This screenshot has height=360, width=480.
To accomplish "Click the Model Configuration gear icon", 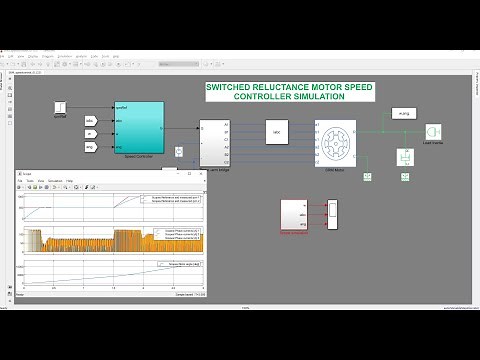I will pos(65,64).
